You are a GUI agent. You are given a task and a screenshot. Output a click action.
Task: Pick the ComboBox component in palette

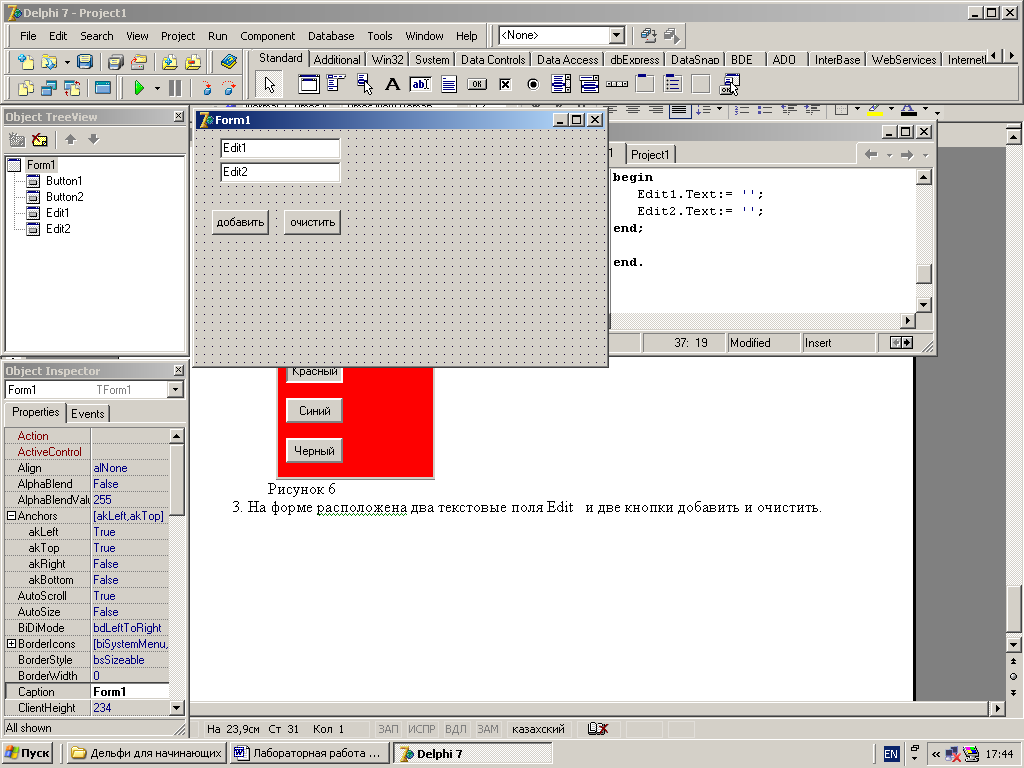tap(589, 84)
